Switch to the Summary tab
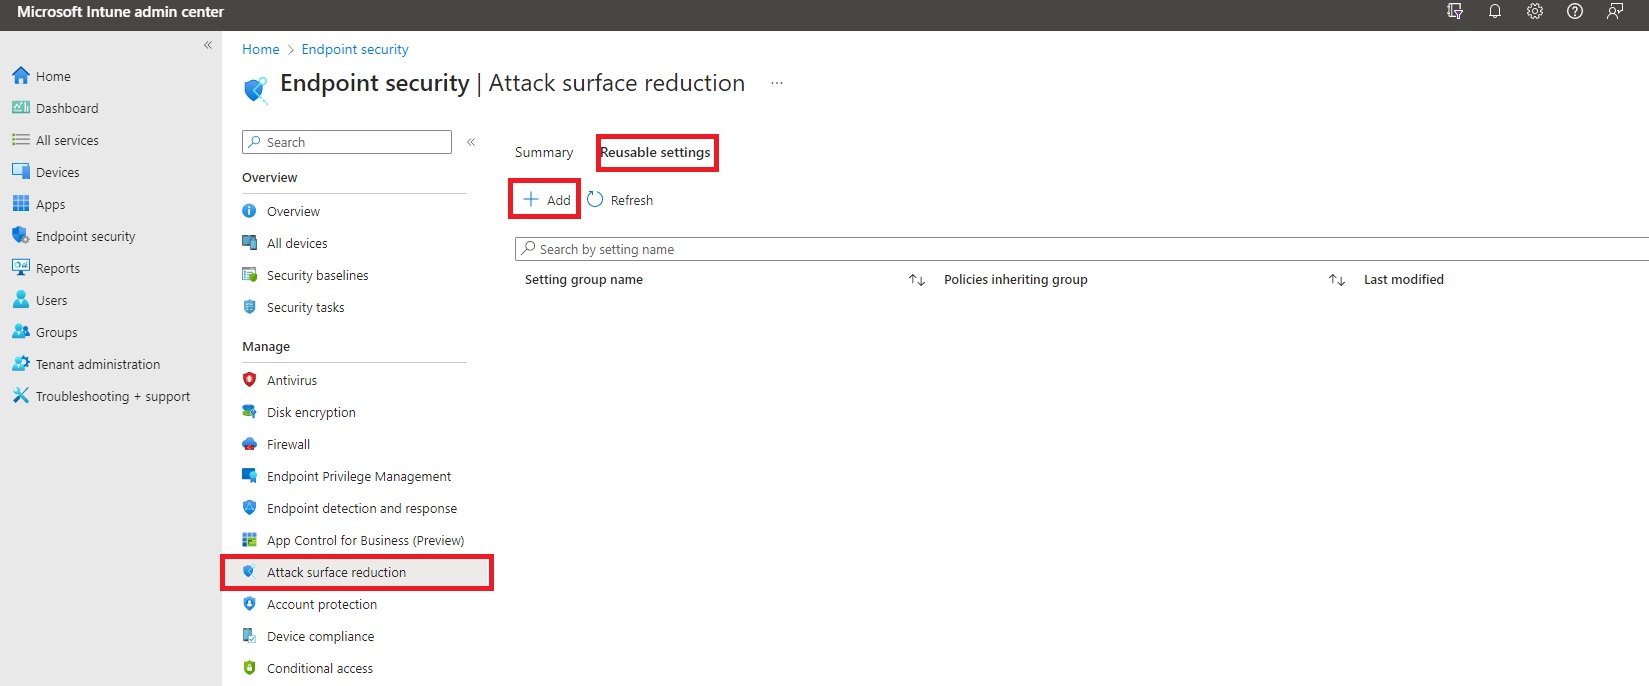Screen dimensions: 1649x686 point(544,152)
